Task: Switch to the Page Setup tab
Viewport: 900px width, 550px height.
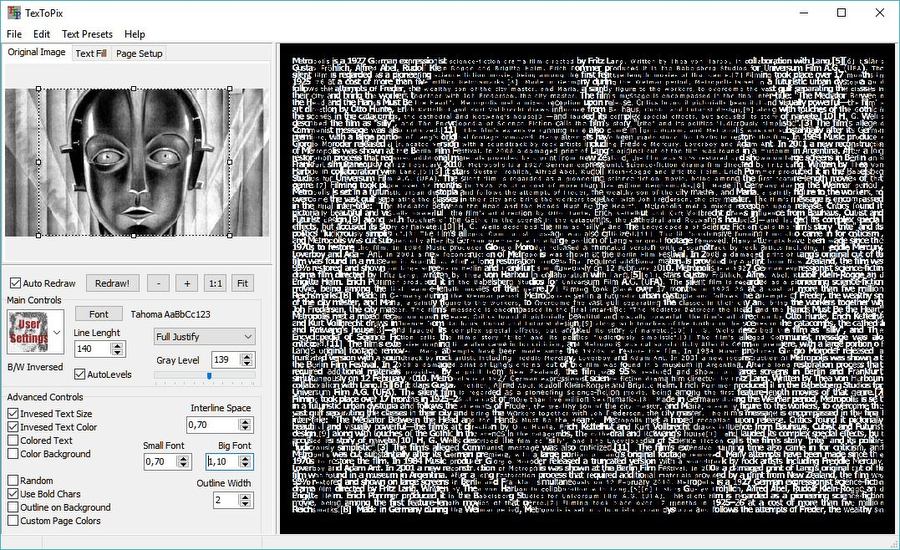Action: 139,53
